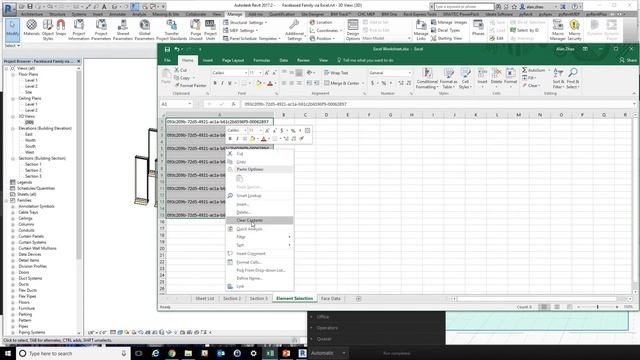Screen dimensions: 640x360
Task: Open Macro Security in Revit ribbon
Action: coord(574,29)
